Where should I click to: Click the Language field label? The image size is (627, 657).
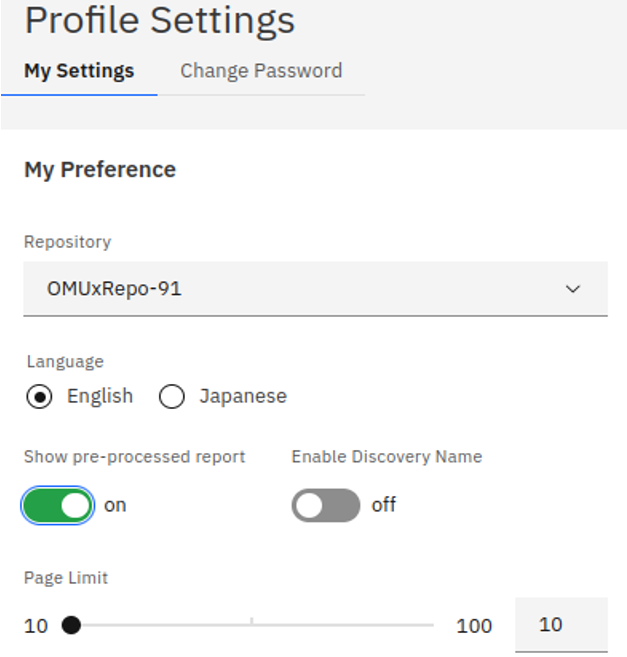[x=65, y=361]
